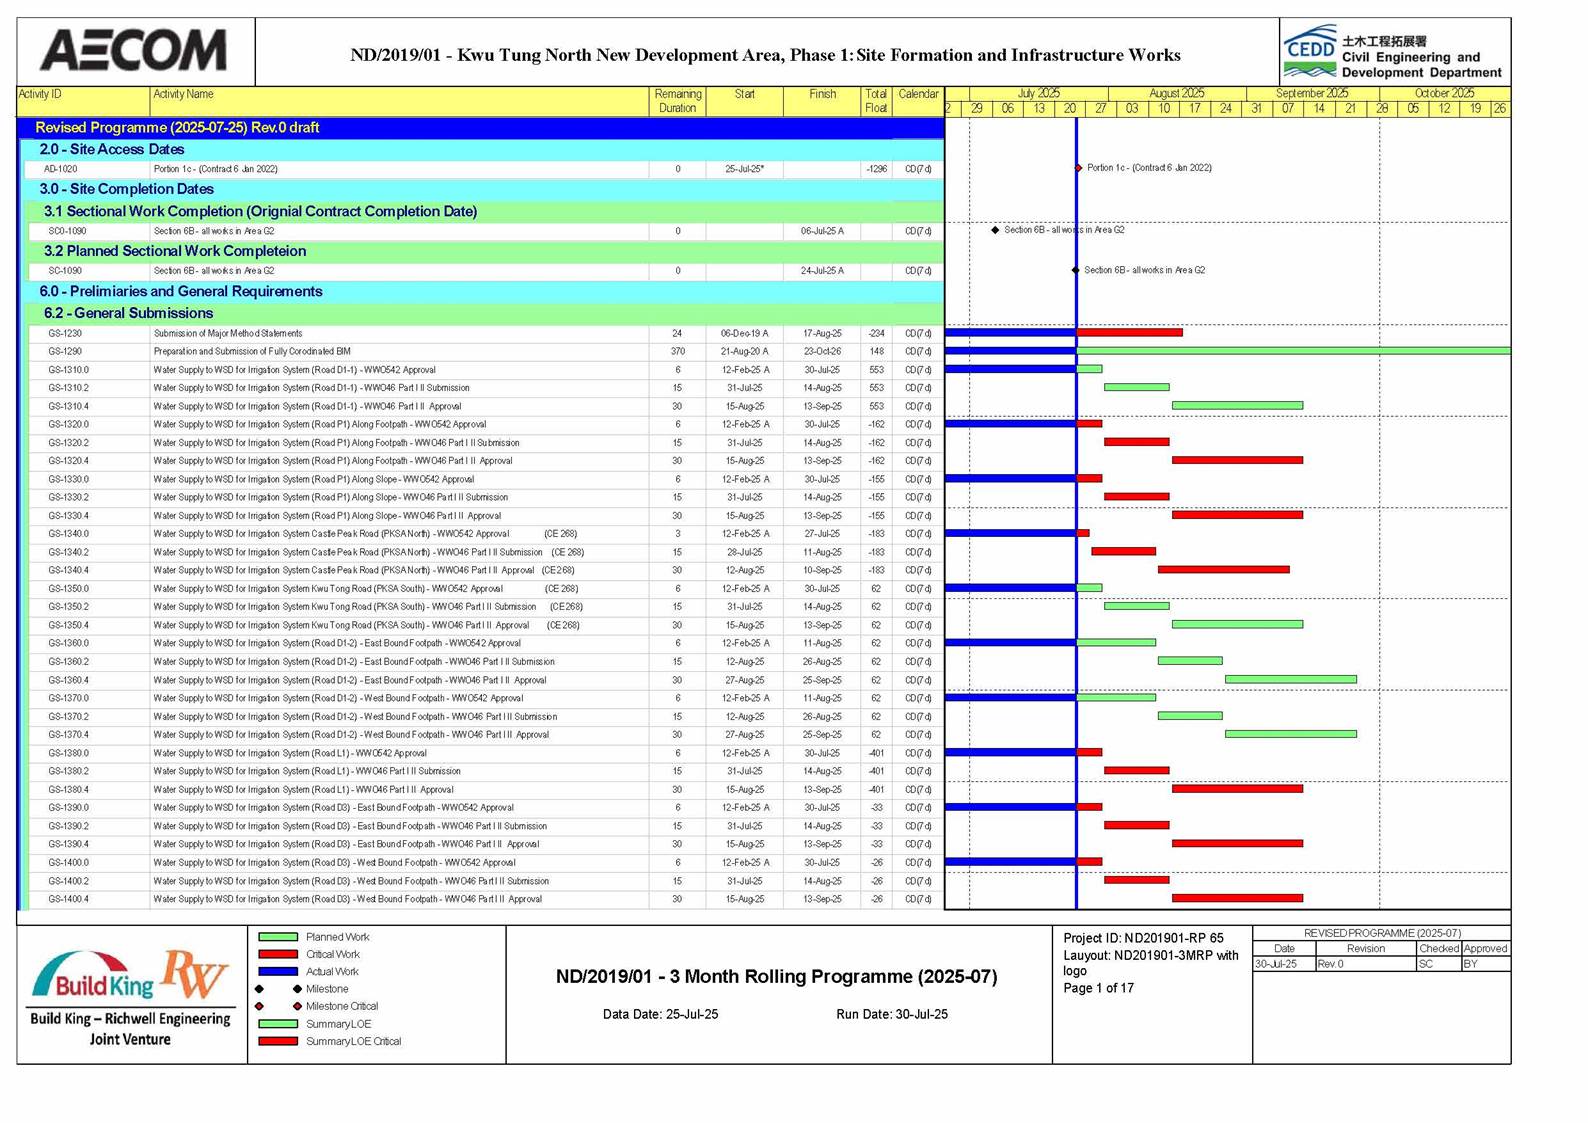Viewport: 1588px width, 1123px height.
Task: Click the green bar for GS-1370.4
Action: pyautogui.click(x=1291, y=734)
